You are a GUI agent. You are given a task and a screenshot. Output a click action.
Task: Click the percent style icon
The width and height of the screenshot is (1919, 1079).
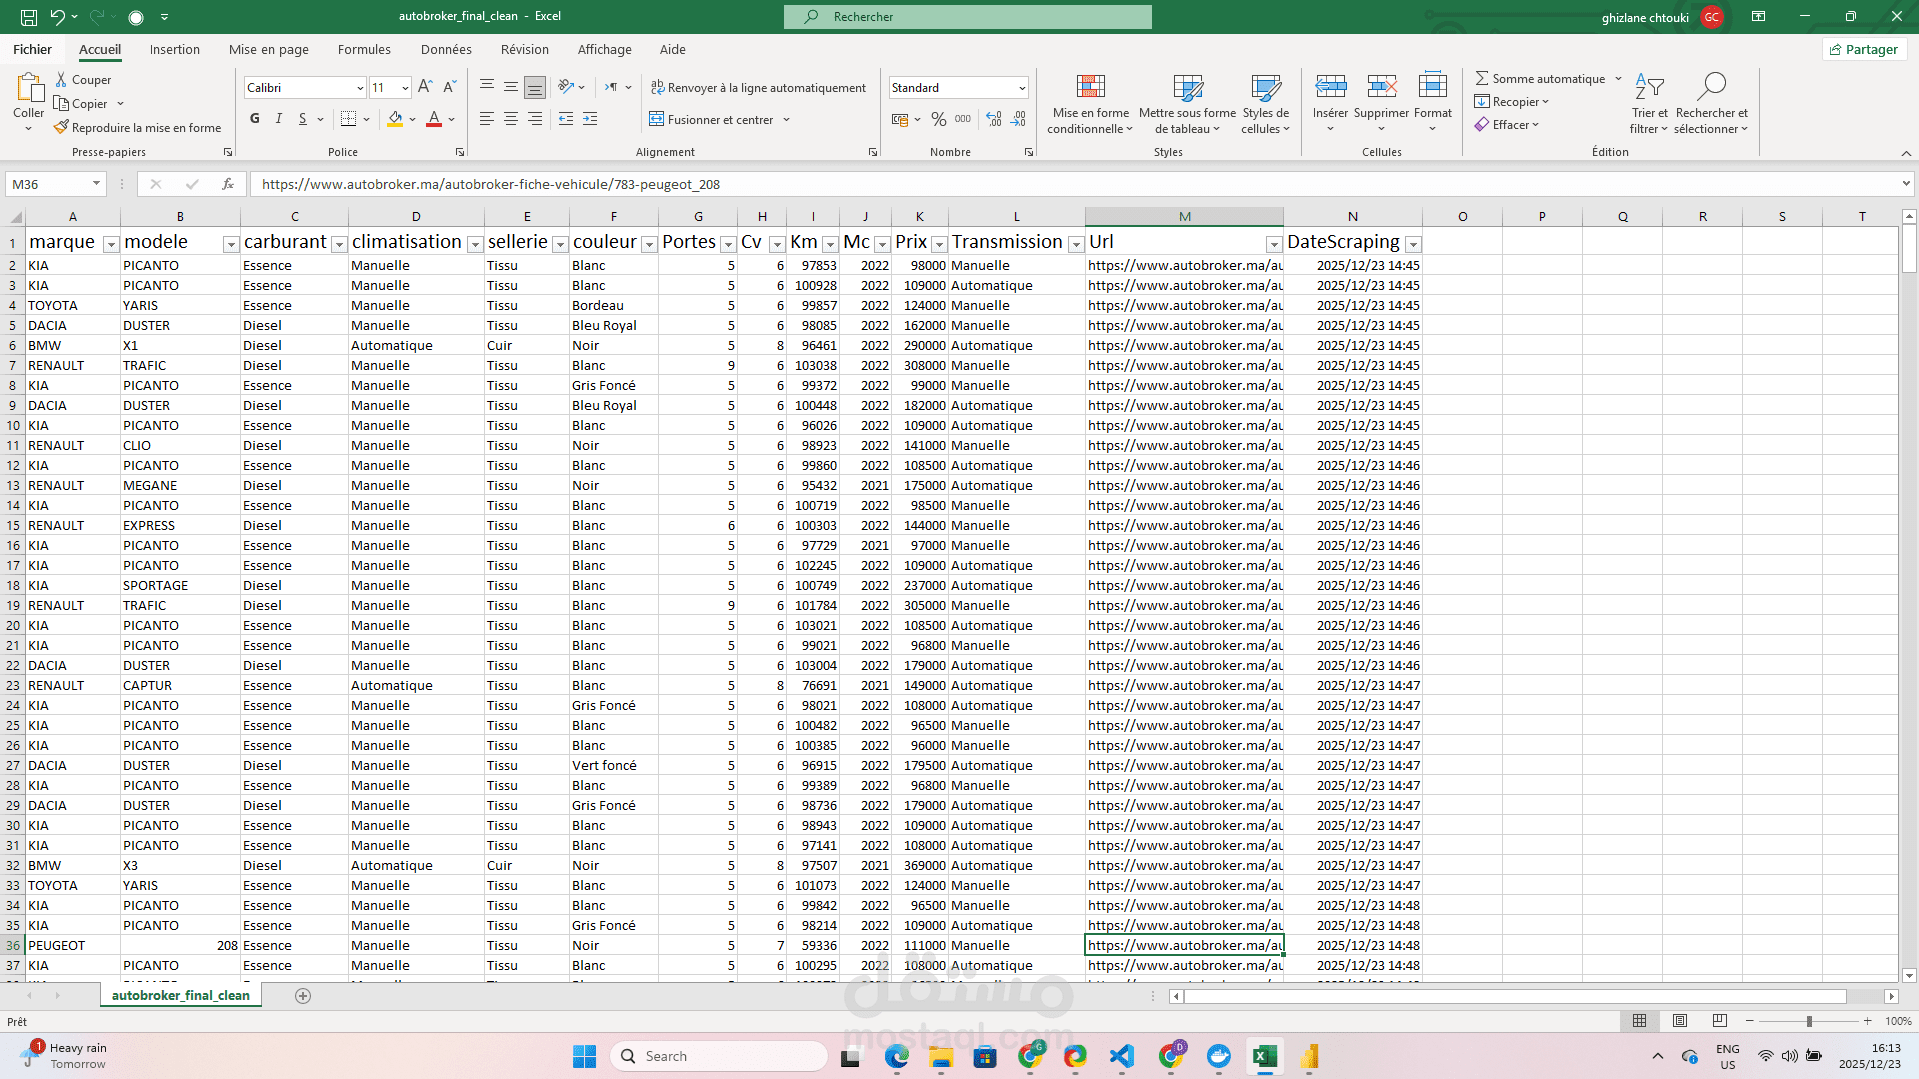pyautogui.click(x=938, y=119)
